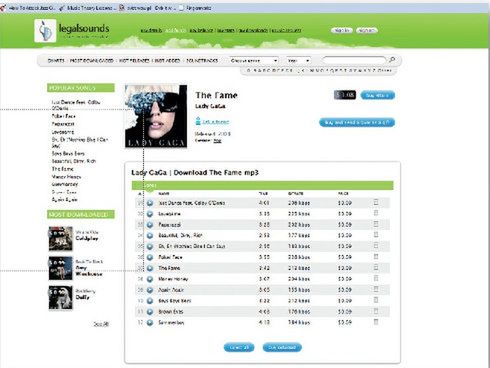This screenshot has width=490, height=368.
Task: Click the Lady GaGa artist name under The Fame
Action: click(x=210, y=106)
